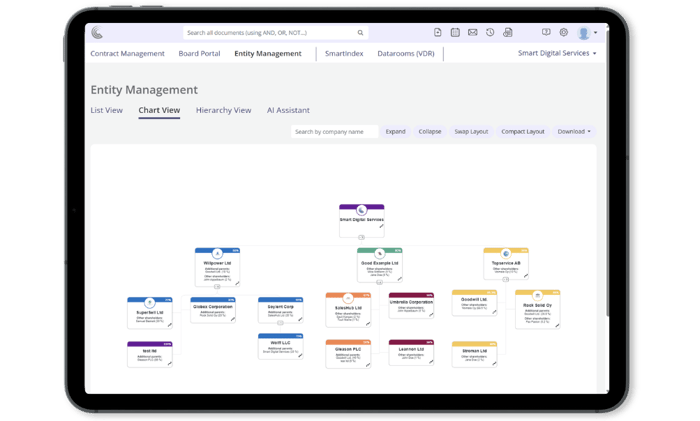Edit Soylent Corp node pencil
This screenshot has width=700, height=421.
point(300,319)
